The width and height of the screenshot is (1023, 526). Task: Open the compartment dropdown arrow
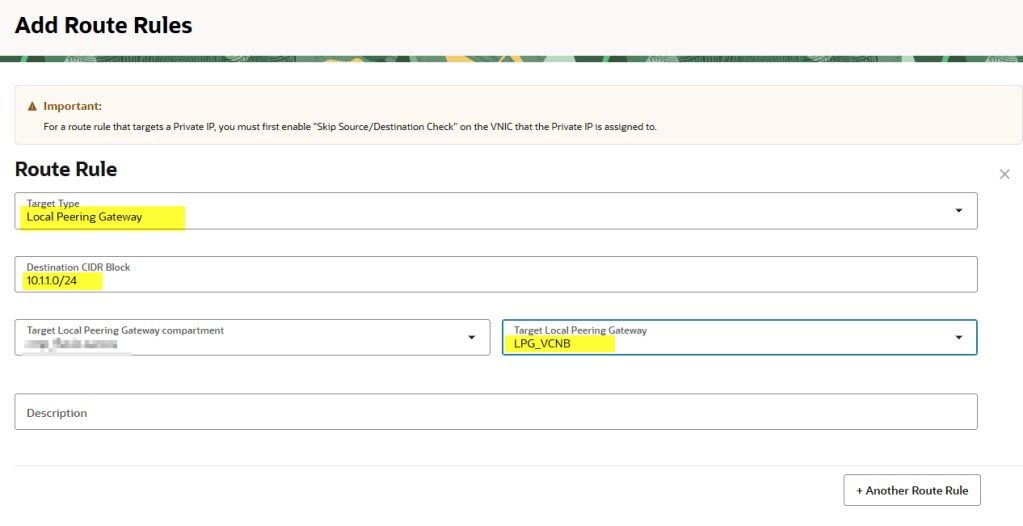point(471,338)
